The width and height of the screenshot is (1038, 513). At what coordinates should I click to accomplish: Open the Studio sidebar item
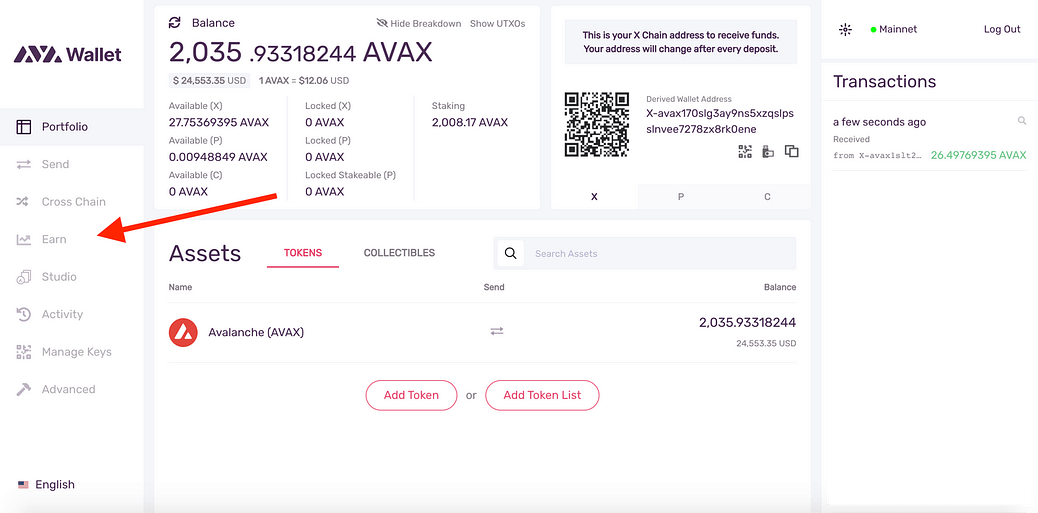click(71, 277)
